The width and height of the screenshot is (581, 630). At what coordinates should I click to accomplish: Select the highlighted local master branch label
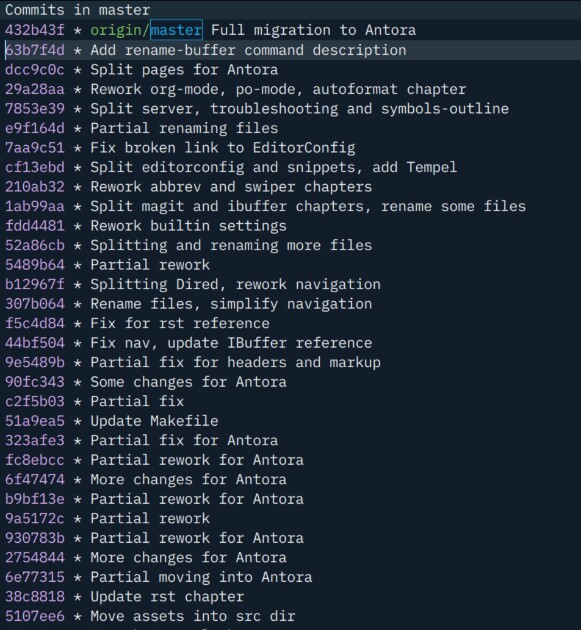[x=176, y=30]
